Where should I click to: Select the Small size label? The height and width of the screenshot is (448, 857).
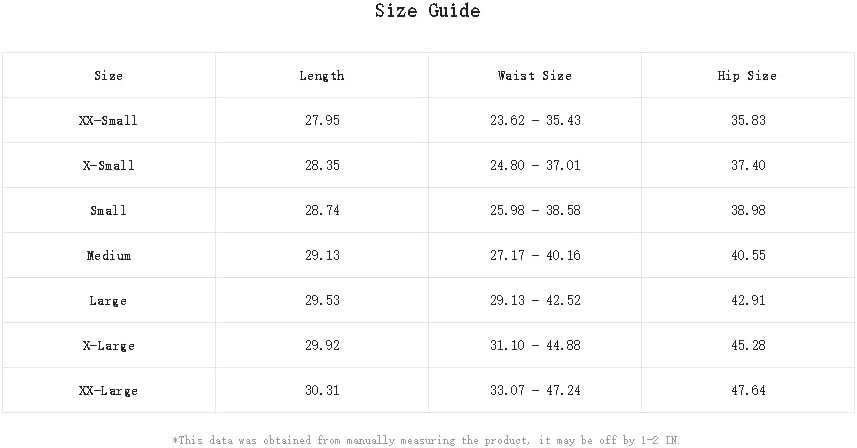108,210
